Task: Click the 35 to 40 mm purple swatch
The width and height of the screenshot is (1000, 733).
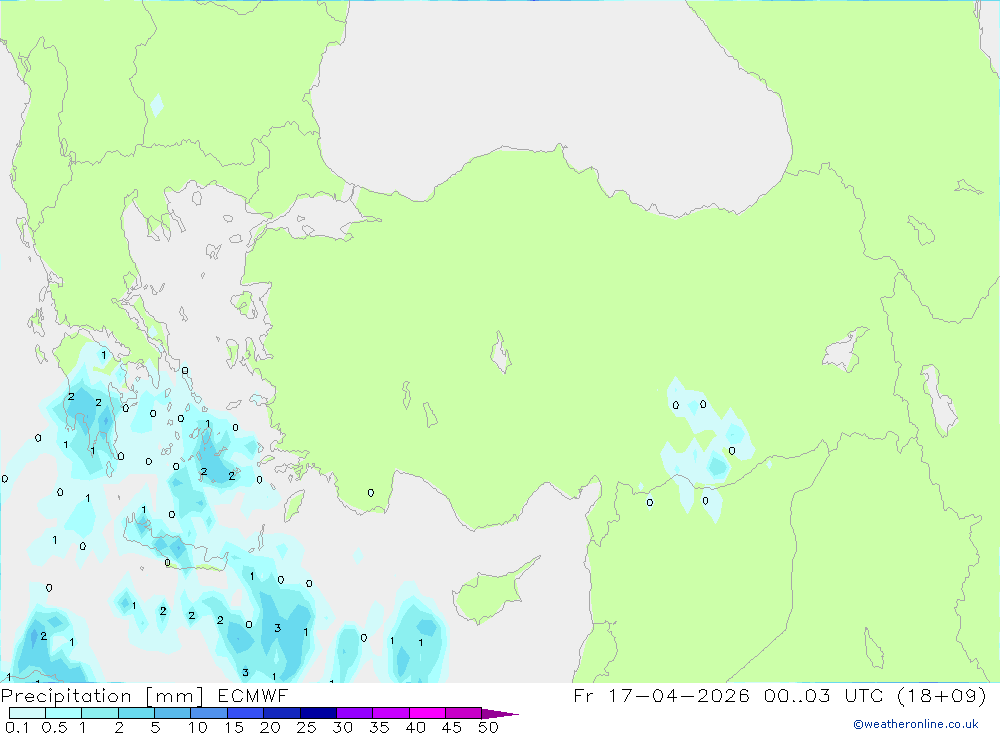Action: (x=391, y=713)
